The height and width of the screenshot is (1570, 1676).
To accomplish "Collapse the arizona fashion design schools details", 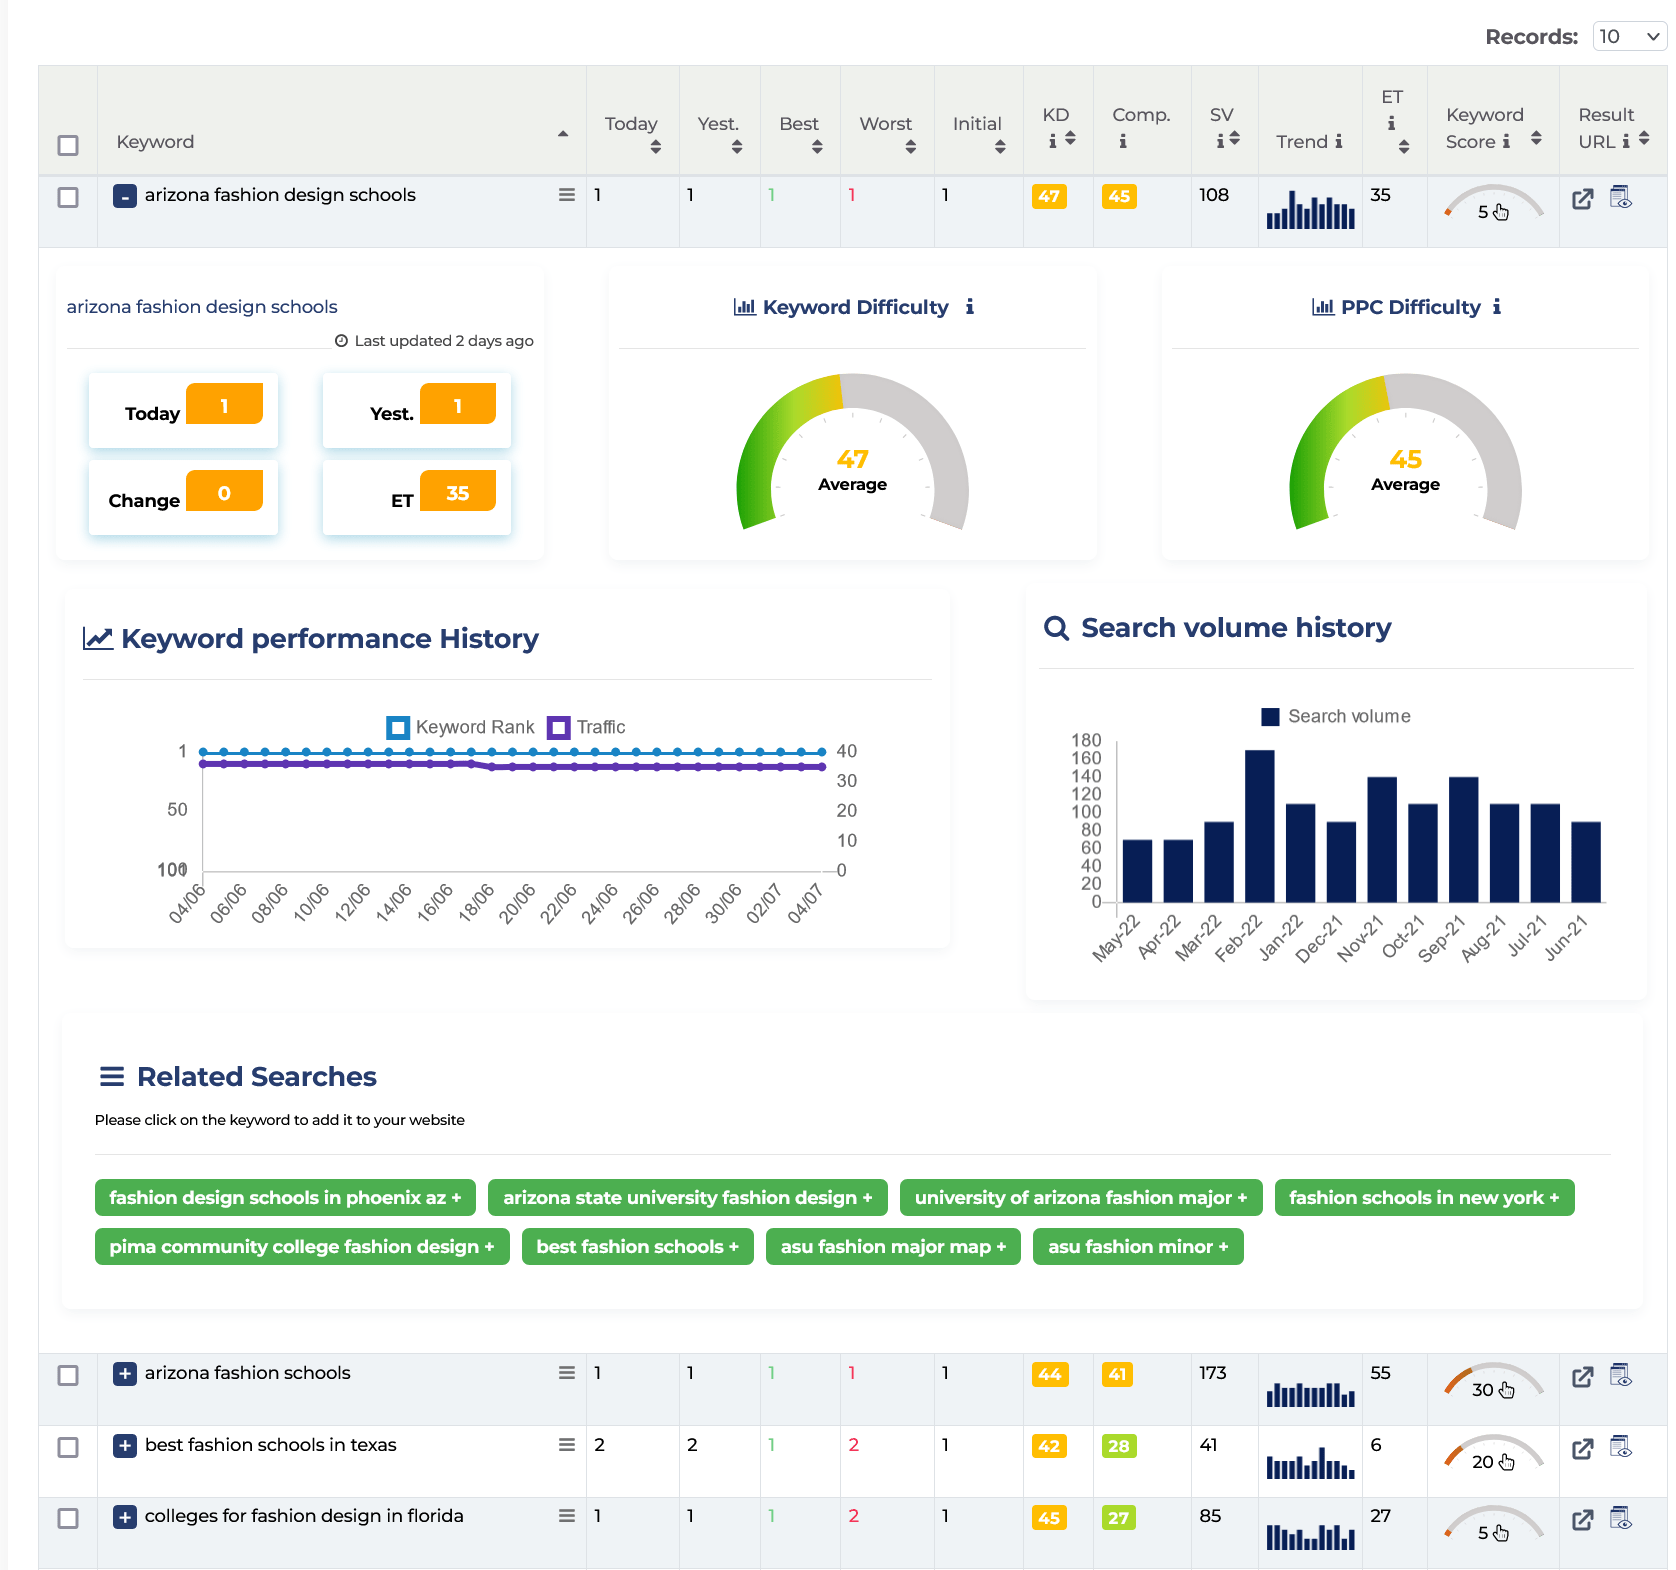I will [x=124, y=196].
